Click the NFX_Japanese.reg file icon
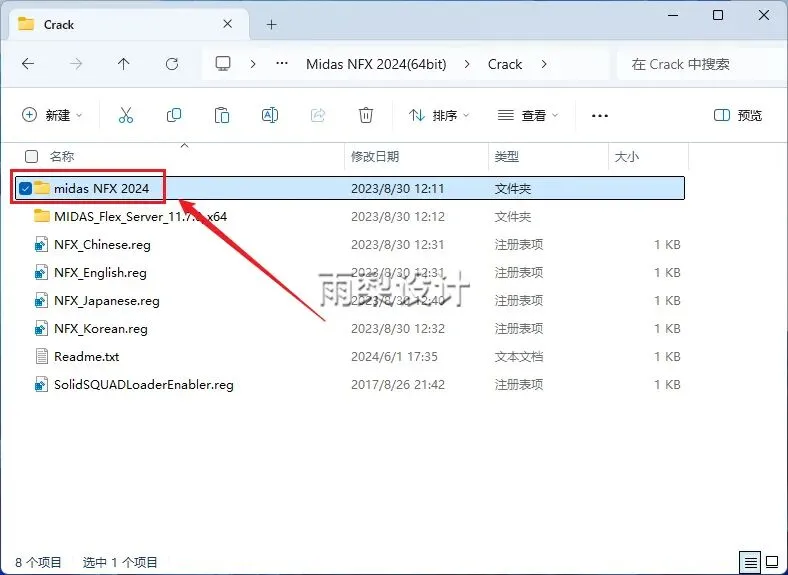The image size is (788, 575). pyautogui.click(x=41, y=301)
